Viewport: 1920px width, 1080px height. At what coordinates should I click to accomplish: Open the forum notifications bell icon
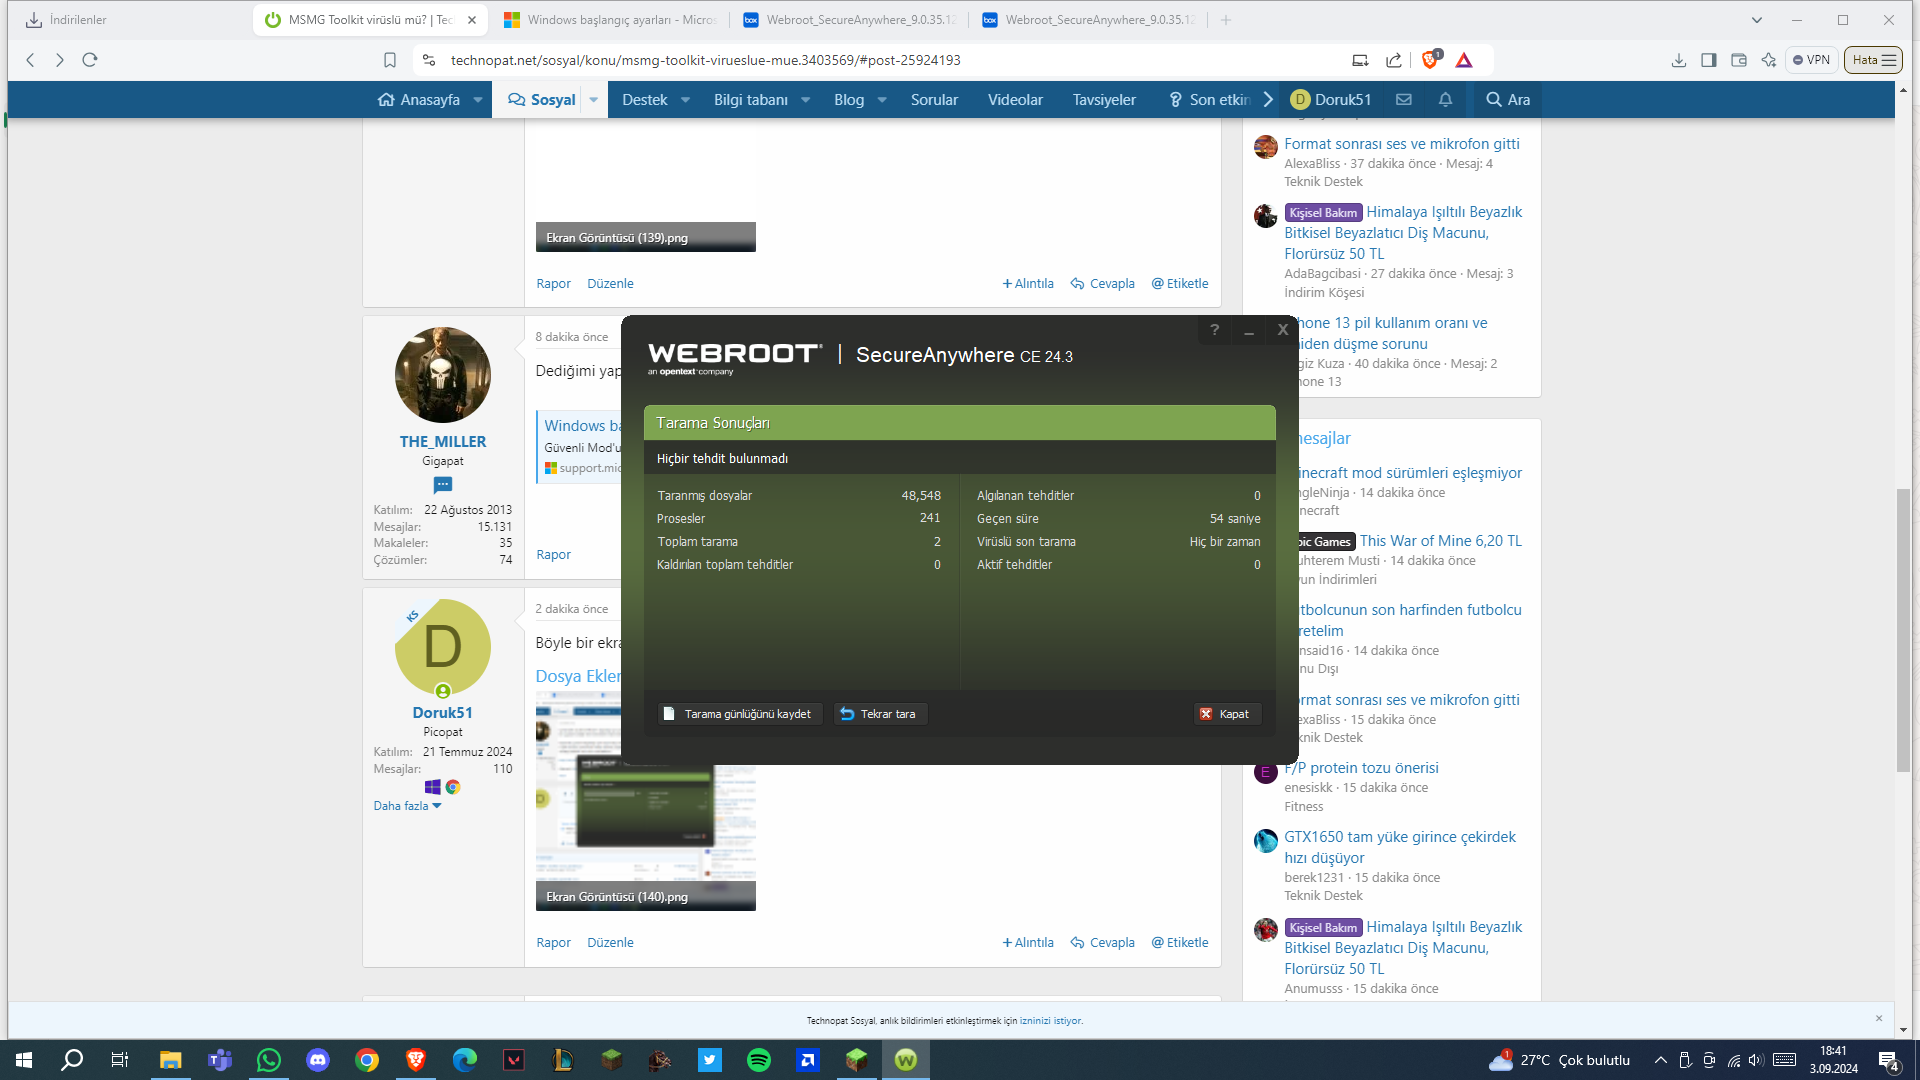pyautogui.click(x=1445, y=100)
